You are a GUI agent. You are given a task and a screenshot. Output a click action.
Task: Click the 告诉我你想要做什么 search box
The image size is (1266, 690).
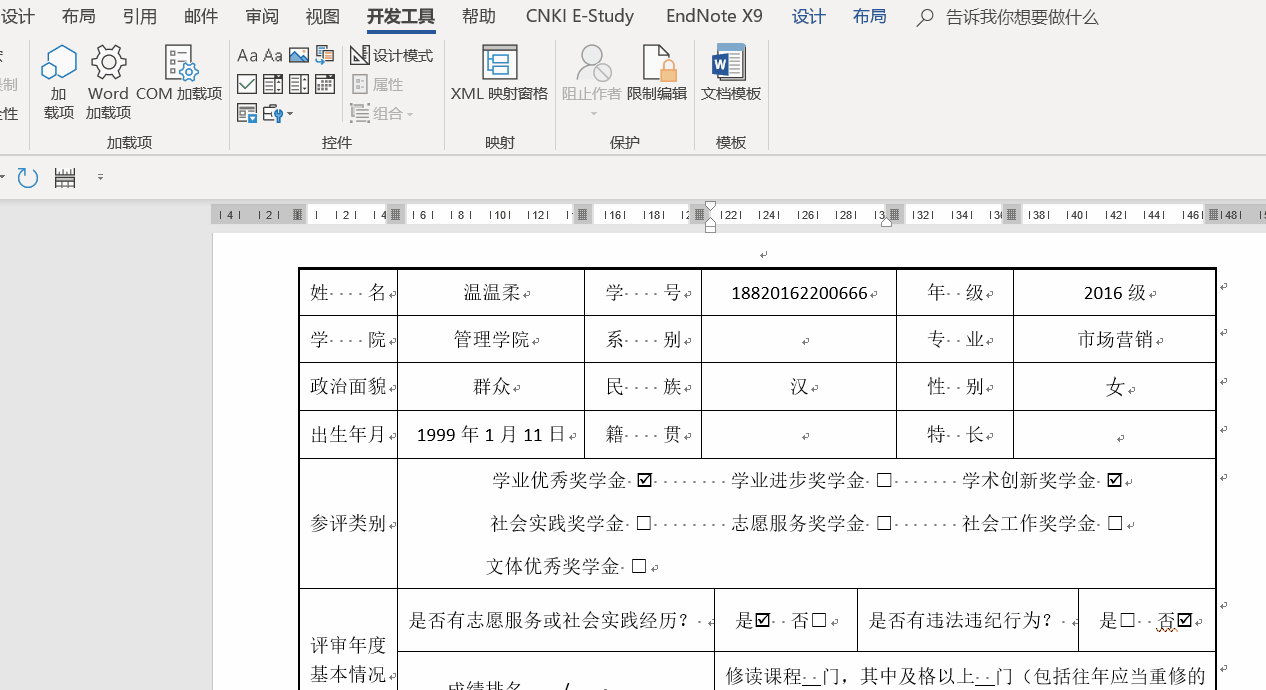coord(1020,17)
